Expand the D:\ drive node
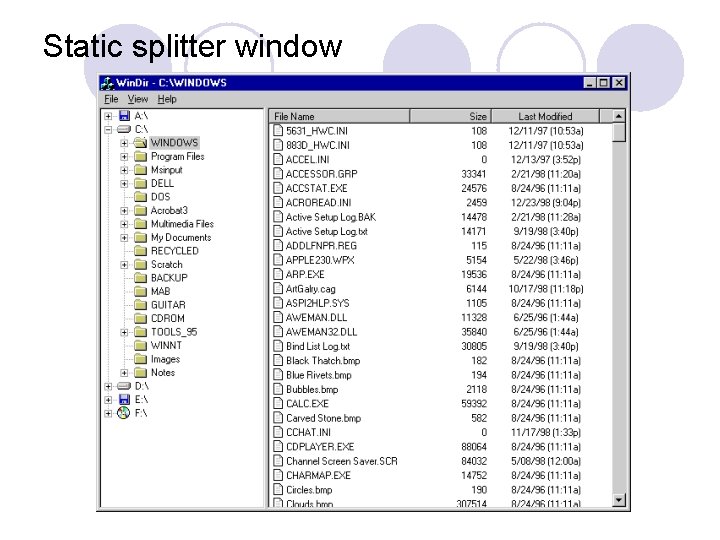The height and width of the screenshot is (540, 720). [x=108, y=387]
